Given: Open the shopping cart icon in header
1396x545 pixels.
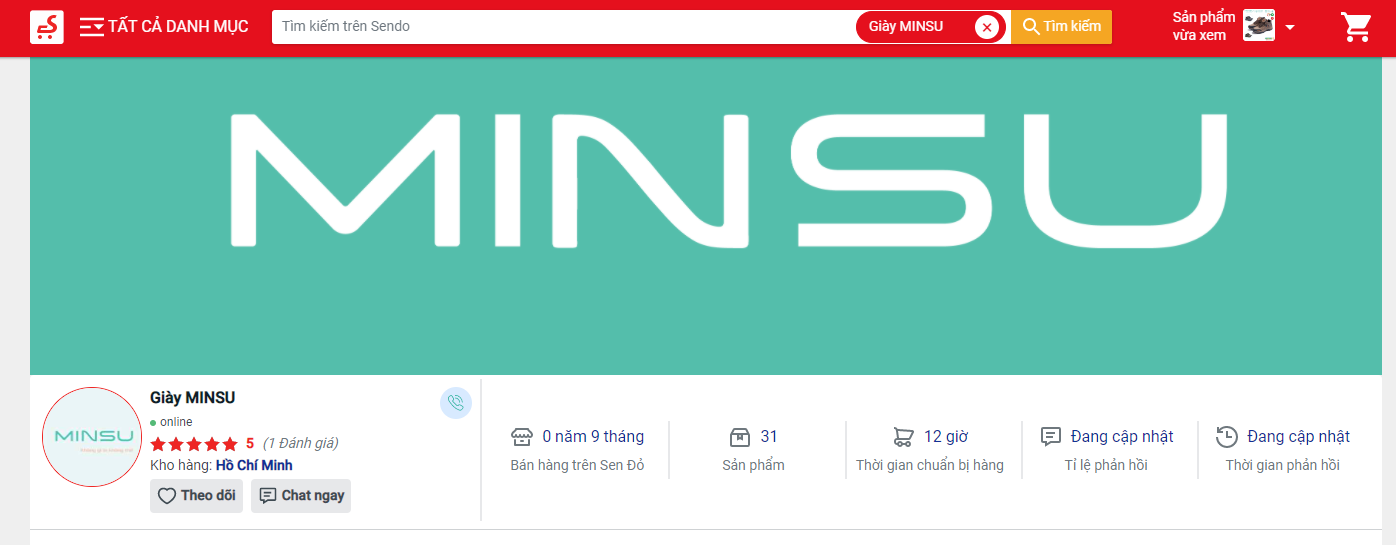Looking at the screenshot, I should [1356, 27].
